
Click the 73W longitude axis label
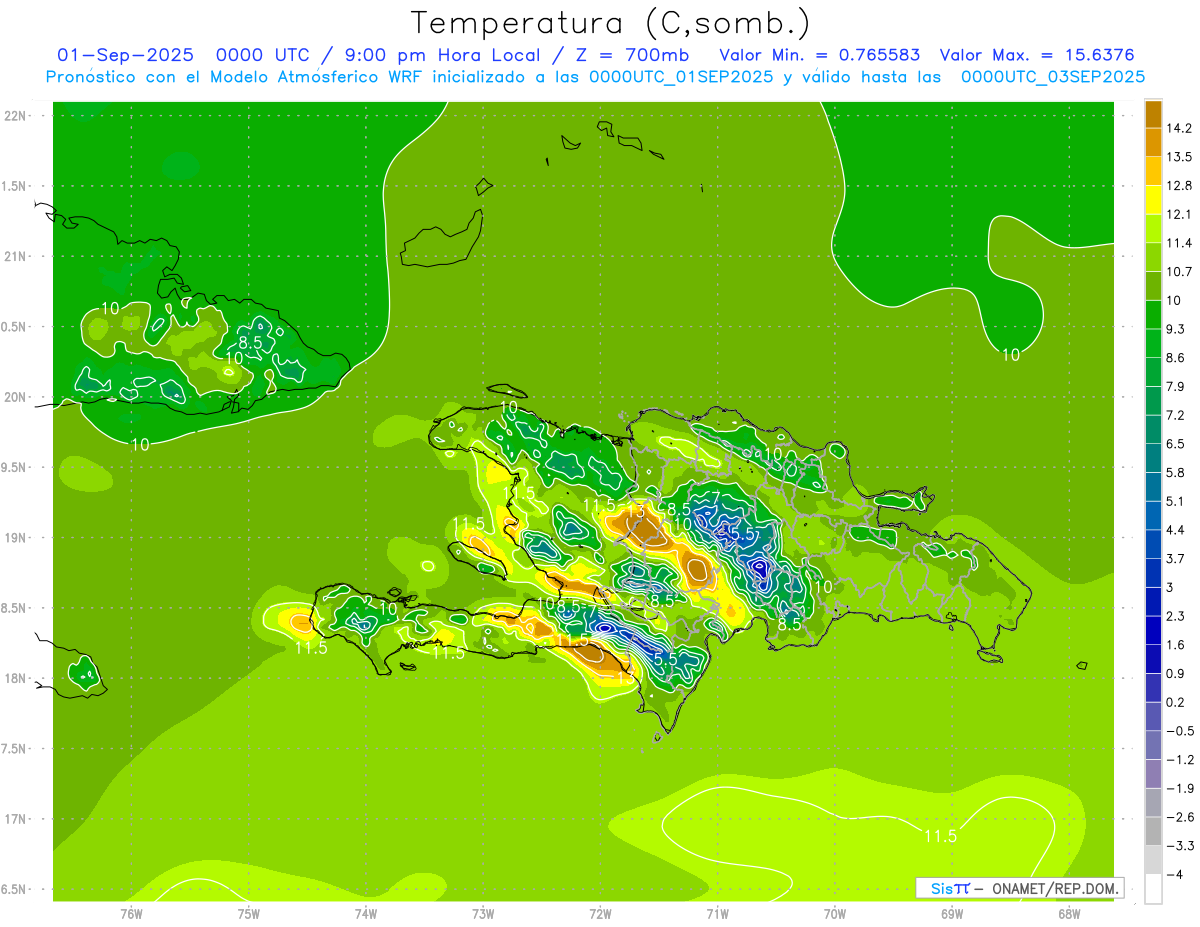click(483, 913)
